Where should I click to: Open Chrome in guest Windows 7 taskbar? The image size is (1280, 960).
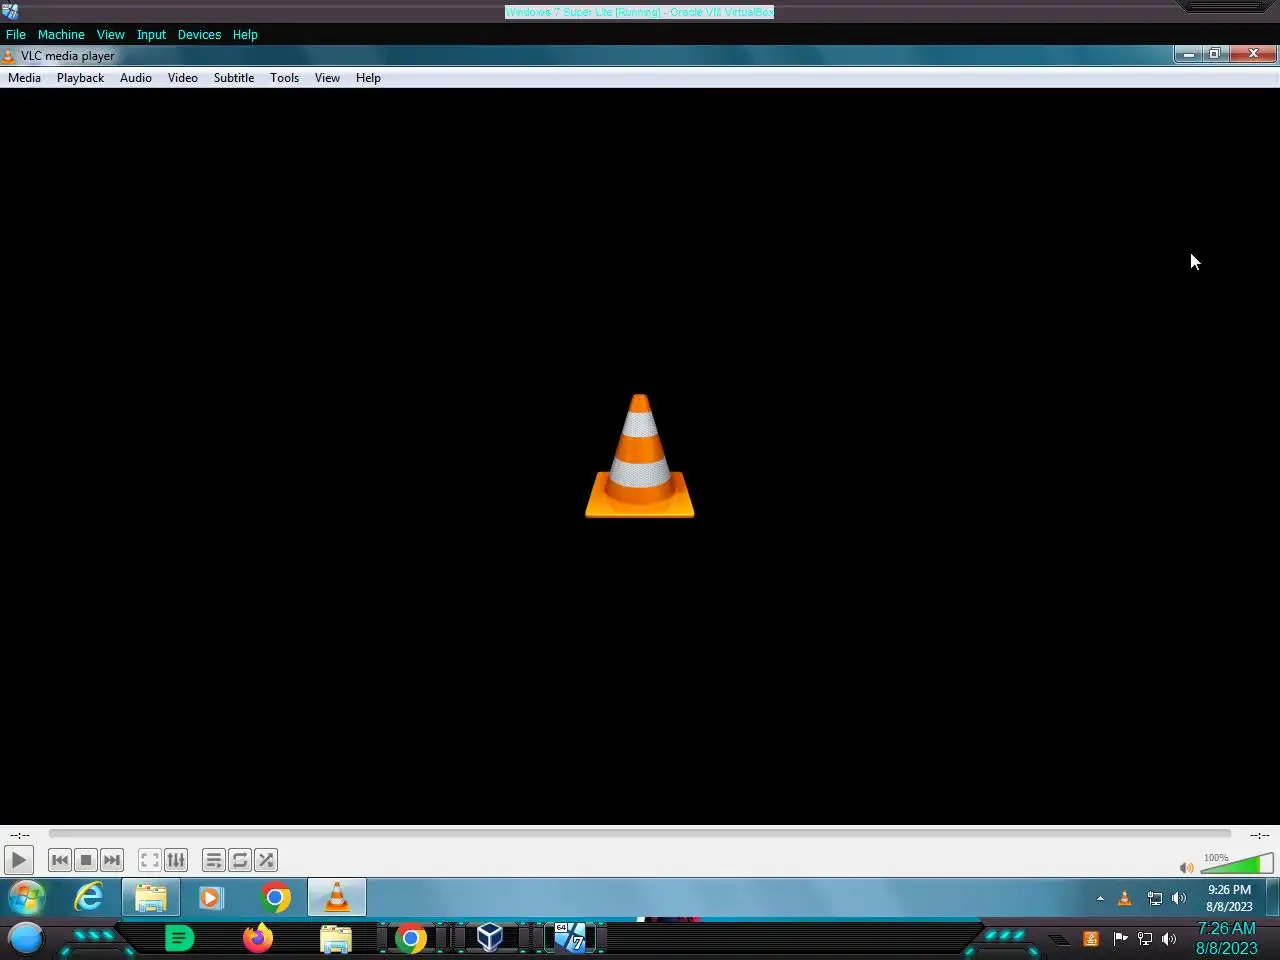click(x=276, y=898)
